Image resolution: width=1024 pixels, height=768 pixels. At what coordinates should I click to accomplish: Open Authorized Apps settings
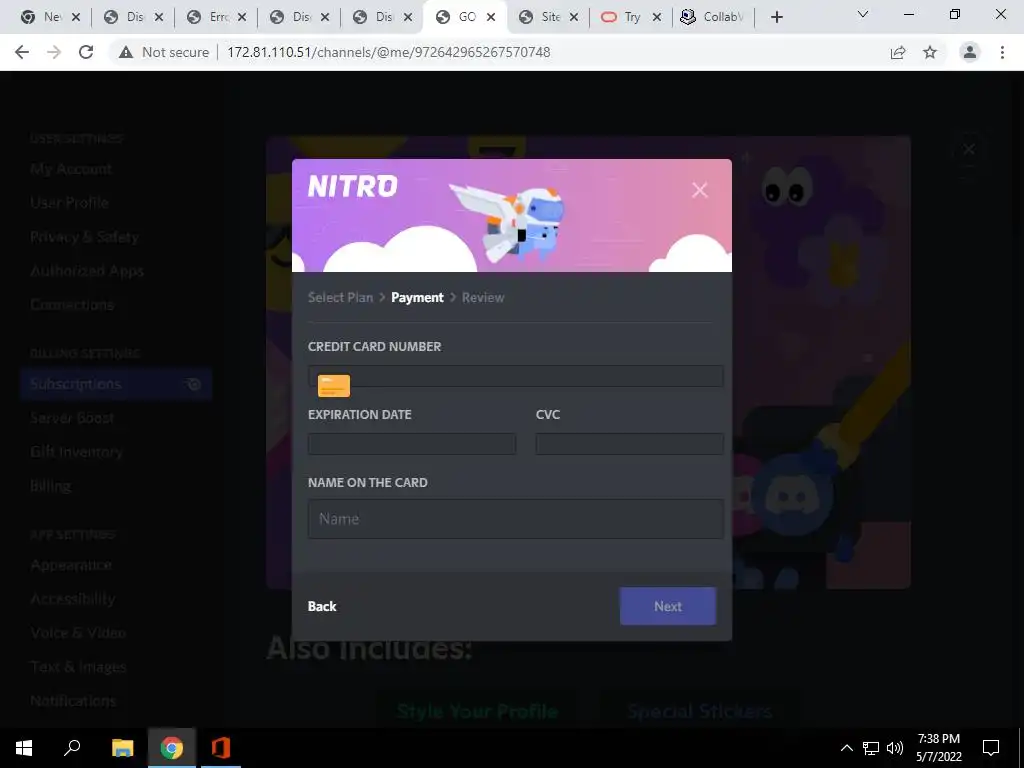point(87,270)
